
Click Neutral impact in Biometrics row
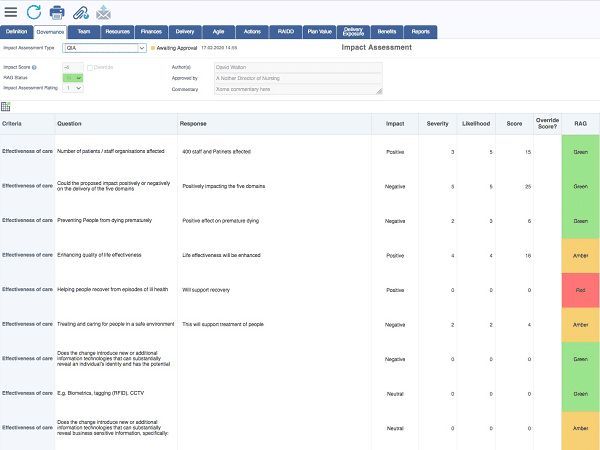point(395,394)
